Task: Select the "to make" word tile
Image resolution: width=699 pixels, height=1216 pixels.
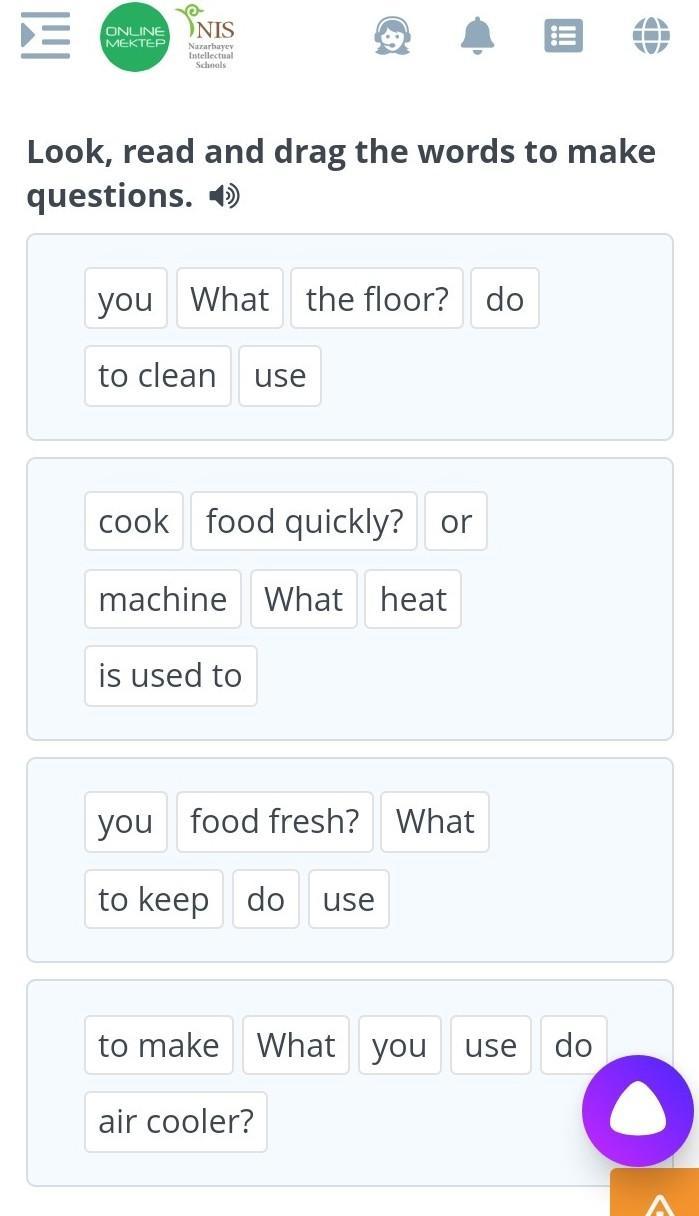Action: point(158,1045)
